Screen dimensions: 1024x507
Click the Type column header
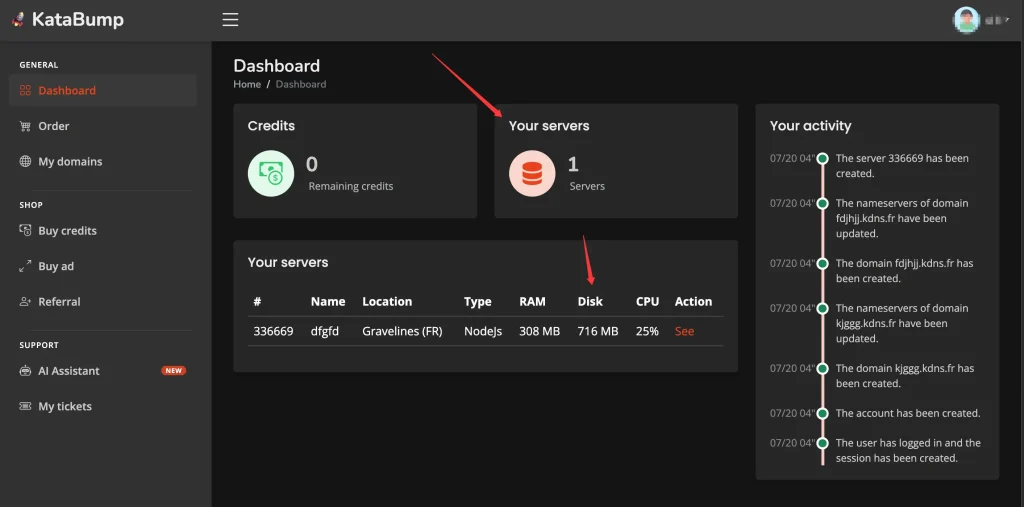[x=477, y=302]
